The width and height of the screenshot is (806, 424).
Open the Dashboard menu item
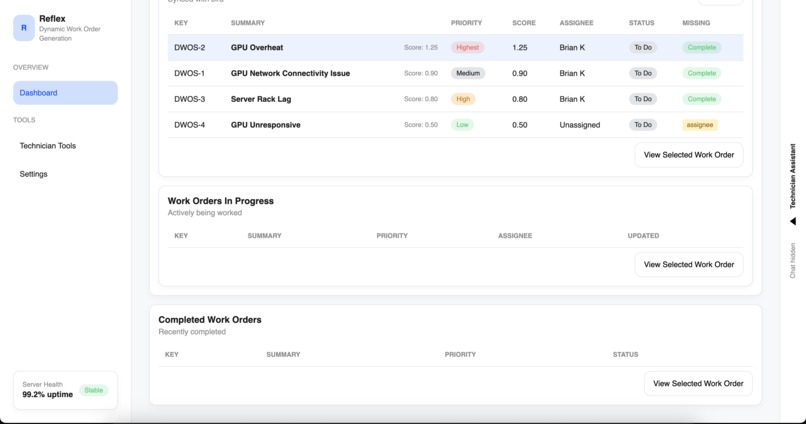click(x=65, y=93)
